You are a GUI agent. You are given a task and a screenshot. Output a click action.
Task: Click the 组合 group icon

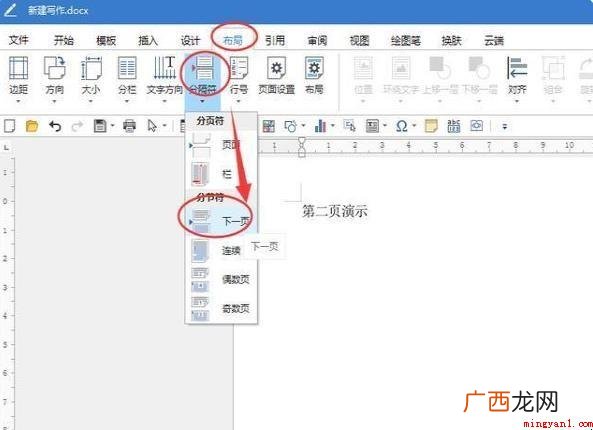coord(553,69)
